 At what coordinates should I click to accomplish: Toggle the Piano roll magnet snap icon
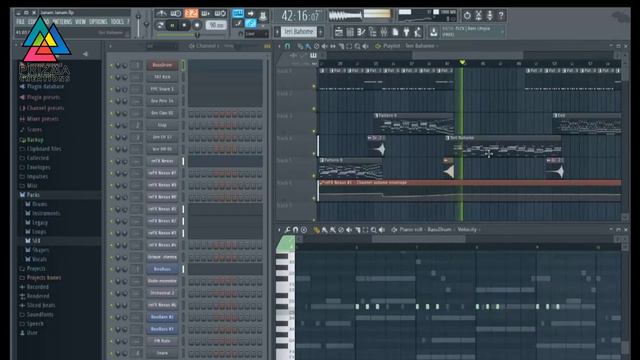[x=296, y=230]
